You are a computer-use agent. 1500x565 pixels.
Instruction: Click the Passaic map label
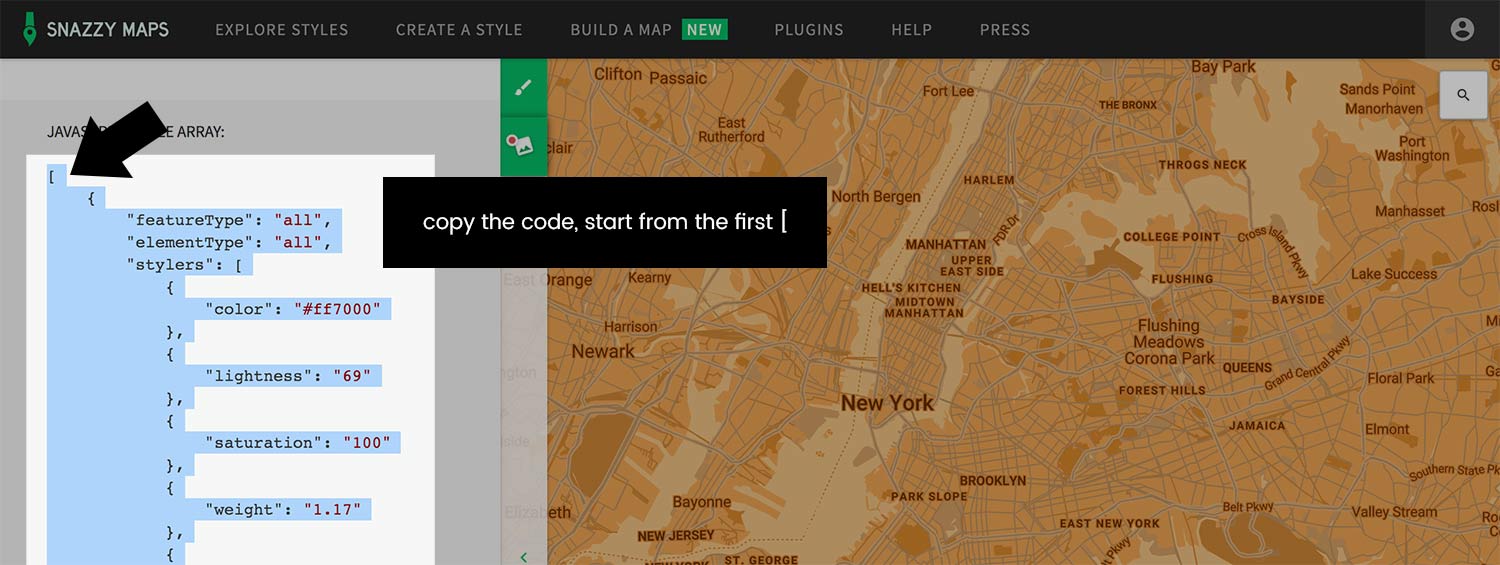pos(678,77)
